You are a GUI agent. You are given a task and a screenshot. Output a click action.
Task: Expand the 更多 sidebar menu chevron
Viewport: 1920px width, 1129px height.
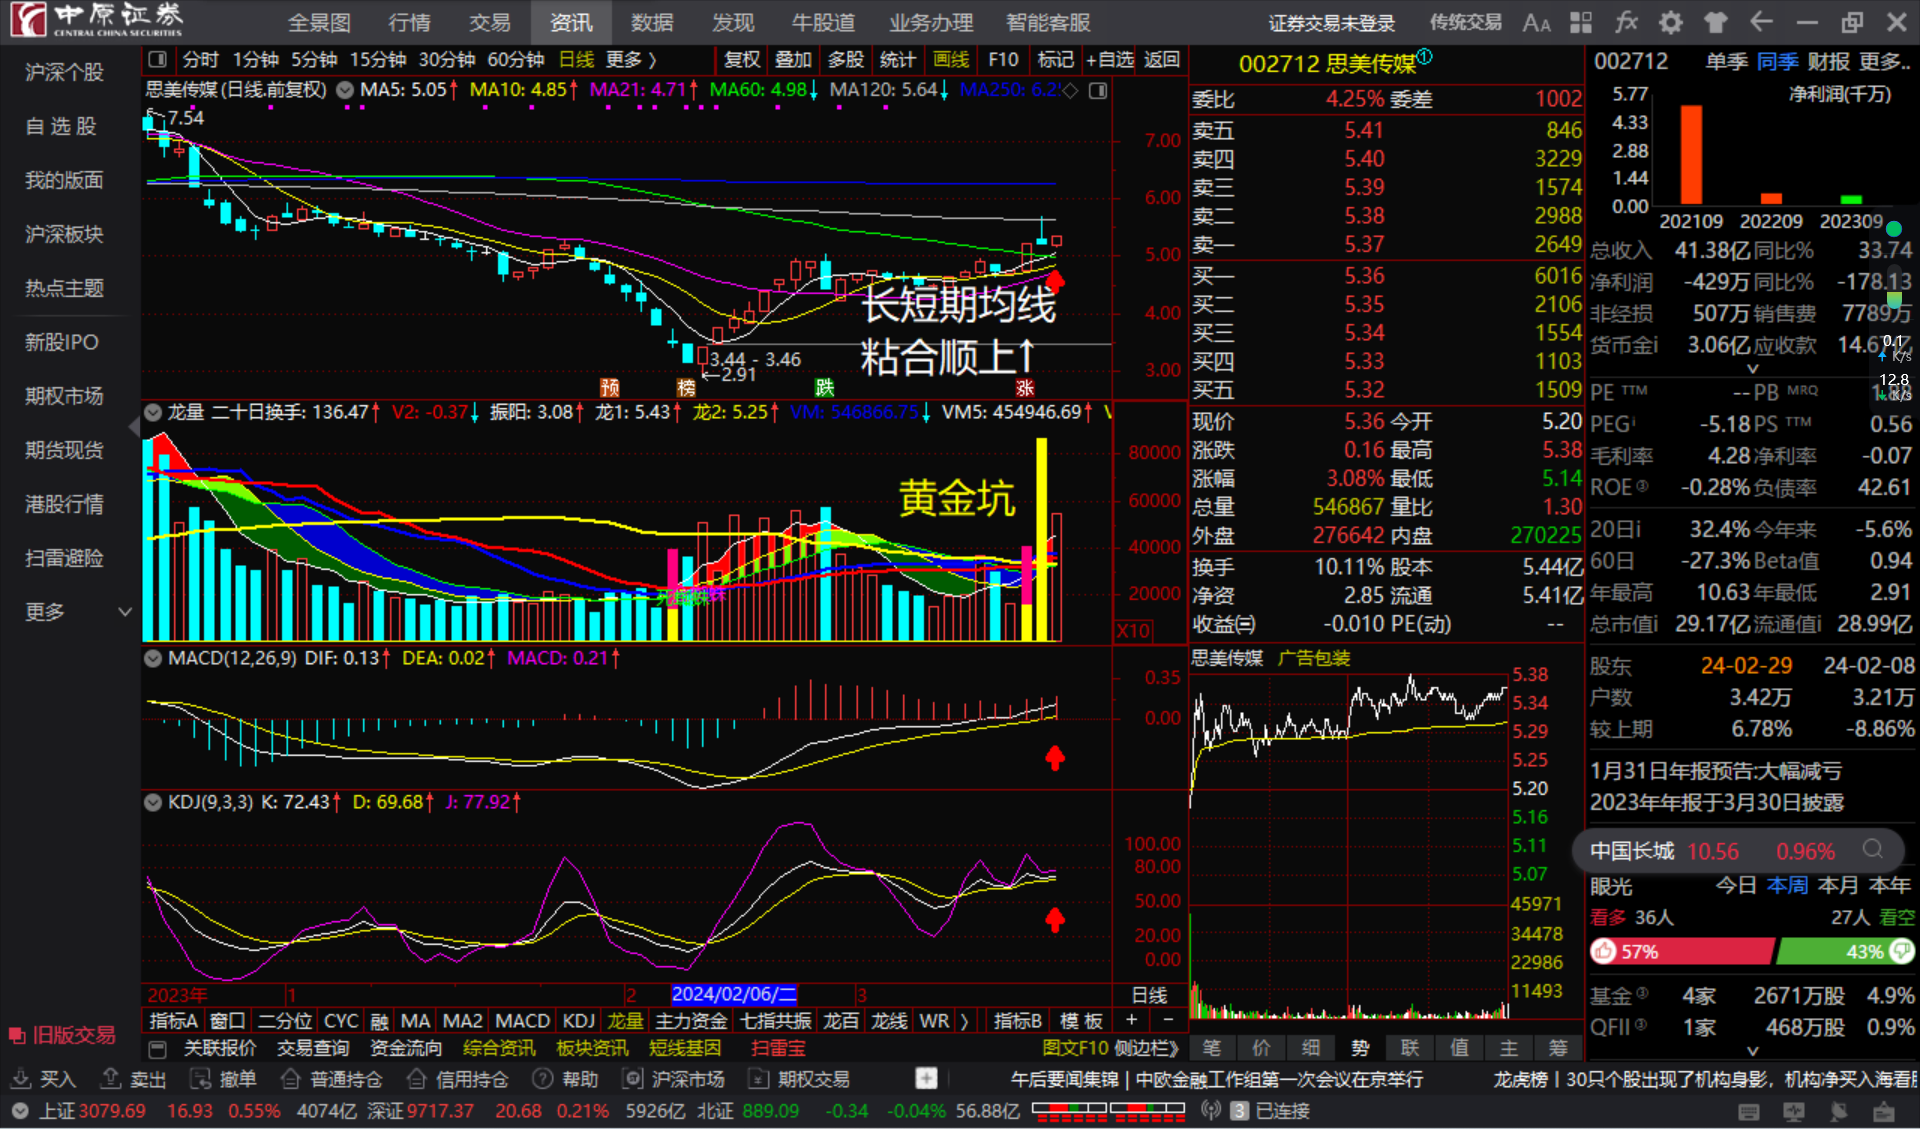(125, 611)
